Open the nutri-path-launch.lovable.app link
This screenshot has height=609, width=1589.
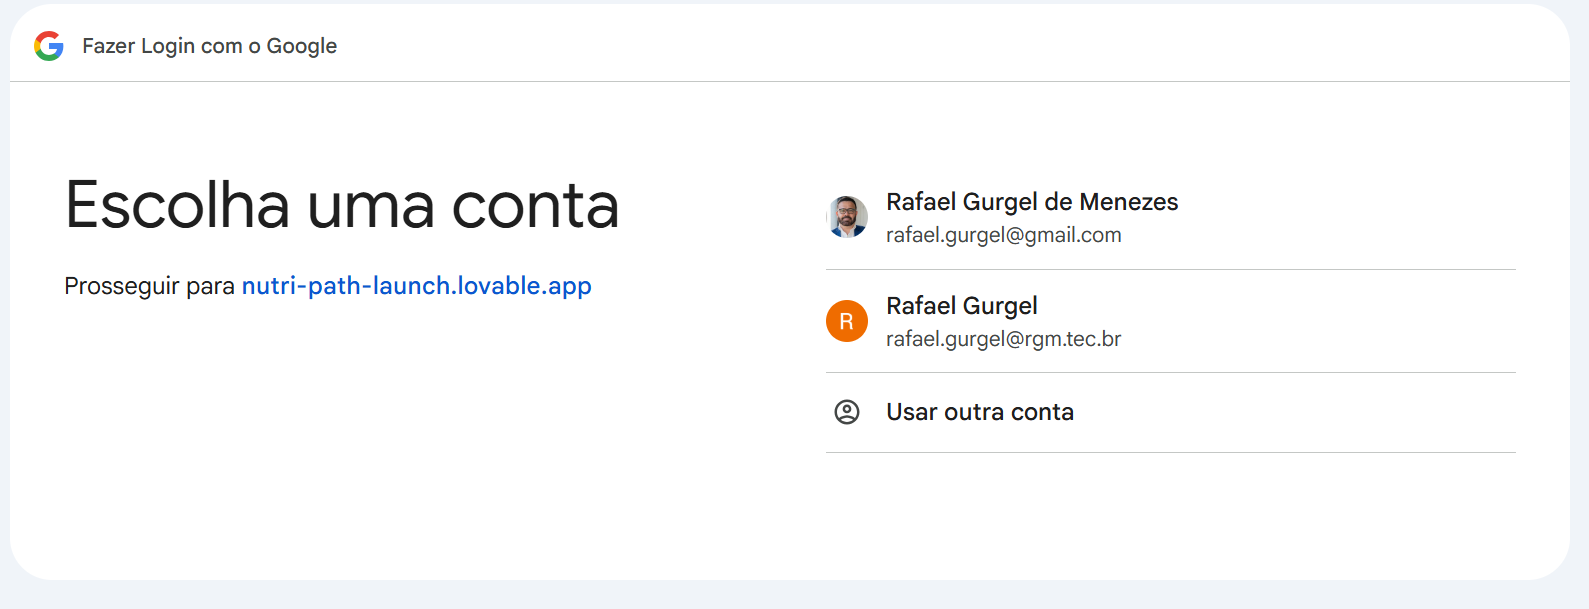(x=416, y=286)
